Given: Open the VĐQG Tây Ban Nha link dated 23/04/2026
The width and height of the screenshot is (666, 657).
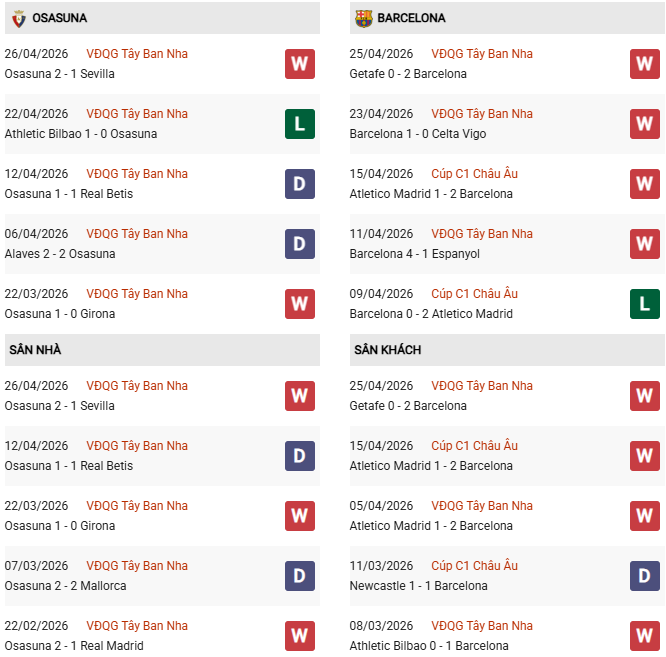Looking at the screenshot, I should pyautogui.click(x=482, y=114).
